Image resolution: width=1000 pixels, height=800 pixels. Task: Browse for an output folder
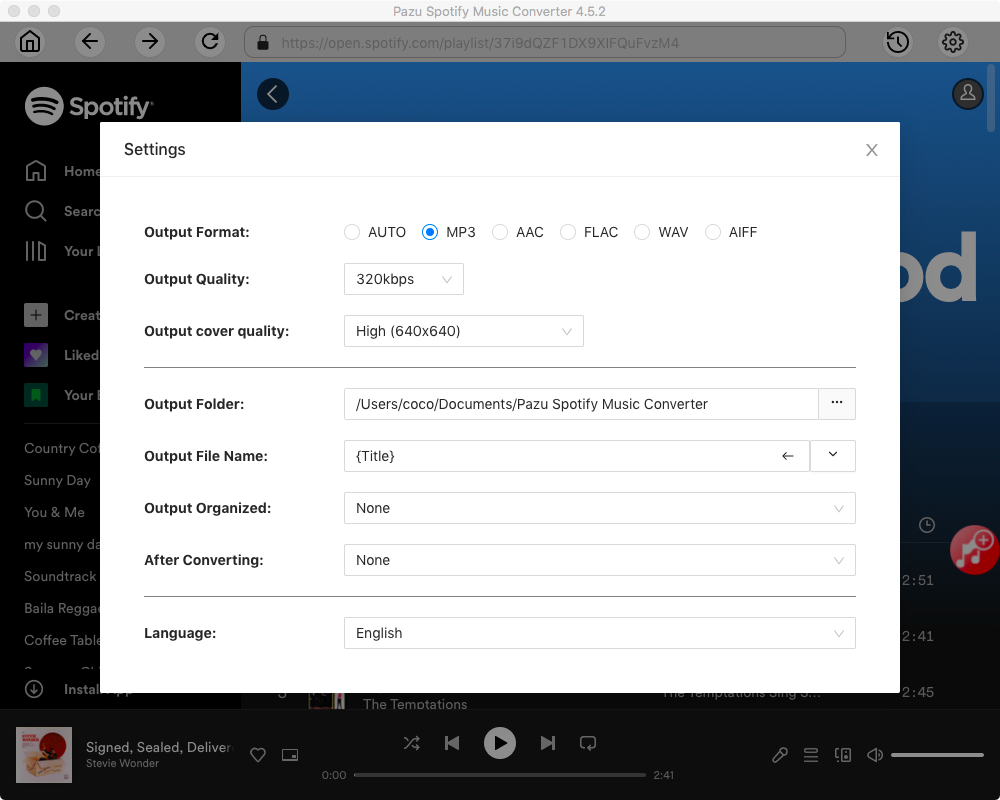(837, 404)
